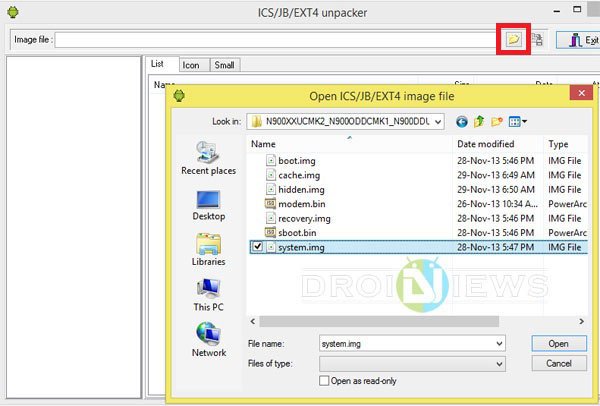
Task: Click the scroll left arrow in file list
Action: coord(253,321)
